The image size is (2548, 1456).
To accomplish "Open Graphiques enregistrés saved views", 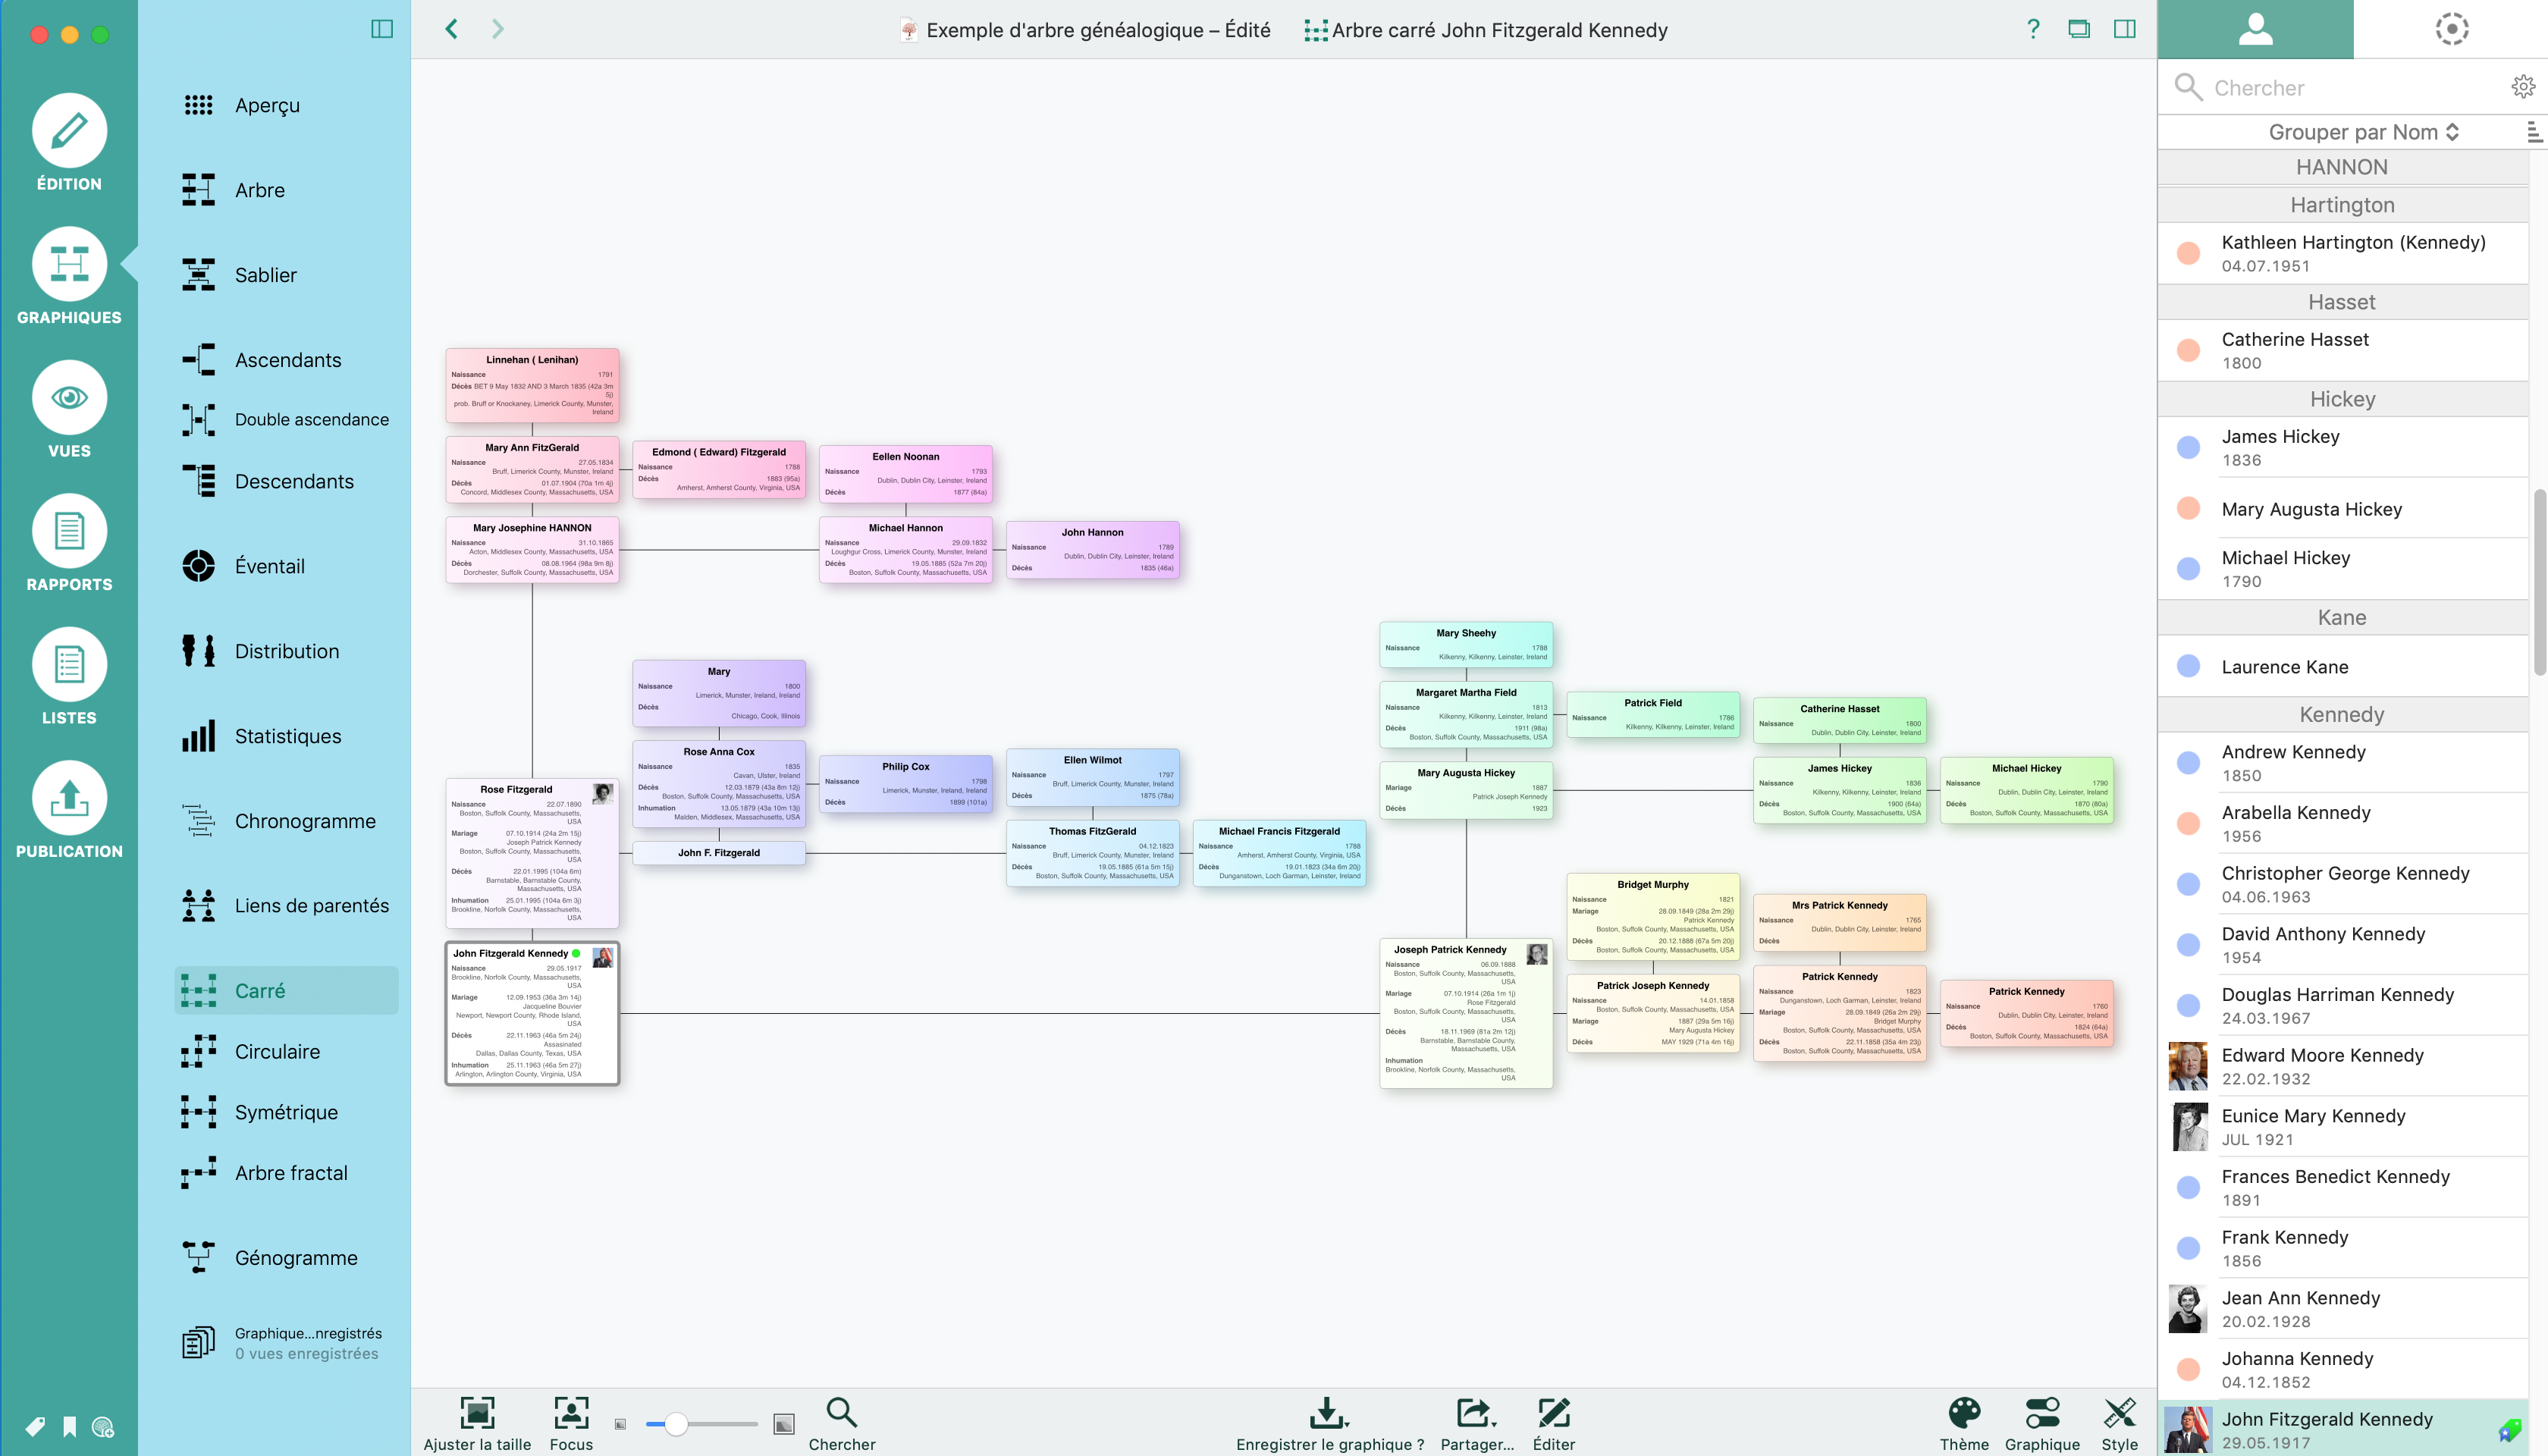I will click(286, 1343).
